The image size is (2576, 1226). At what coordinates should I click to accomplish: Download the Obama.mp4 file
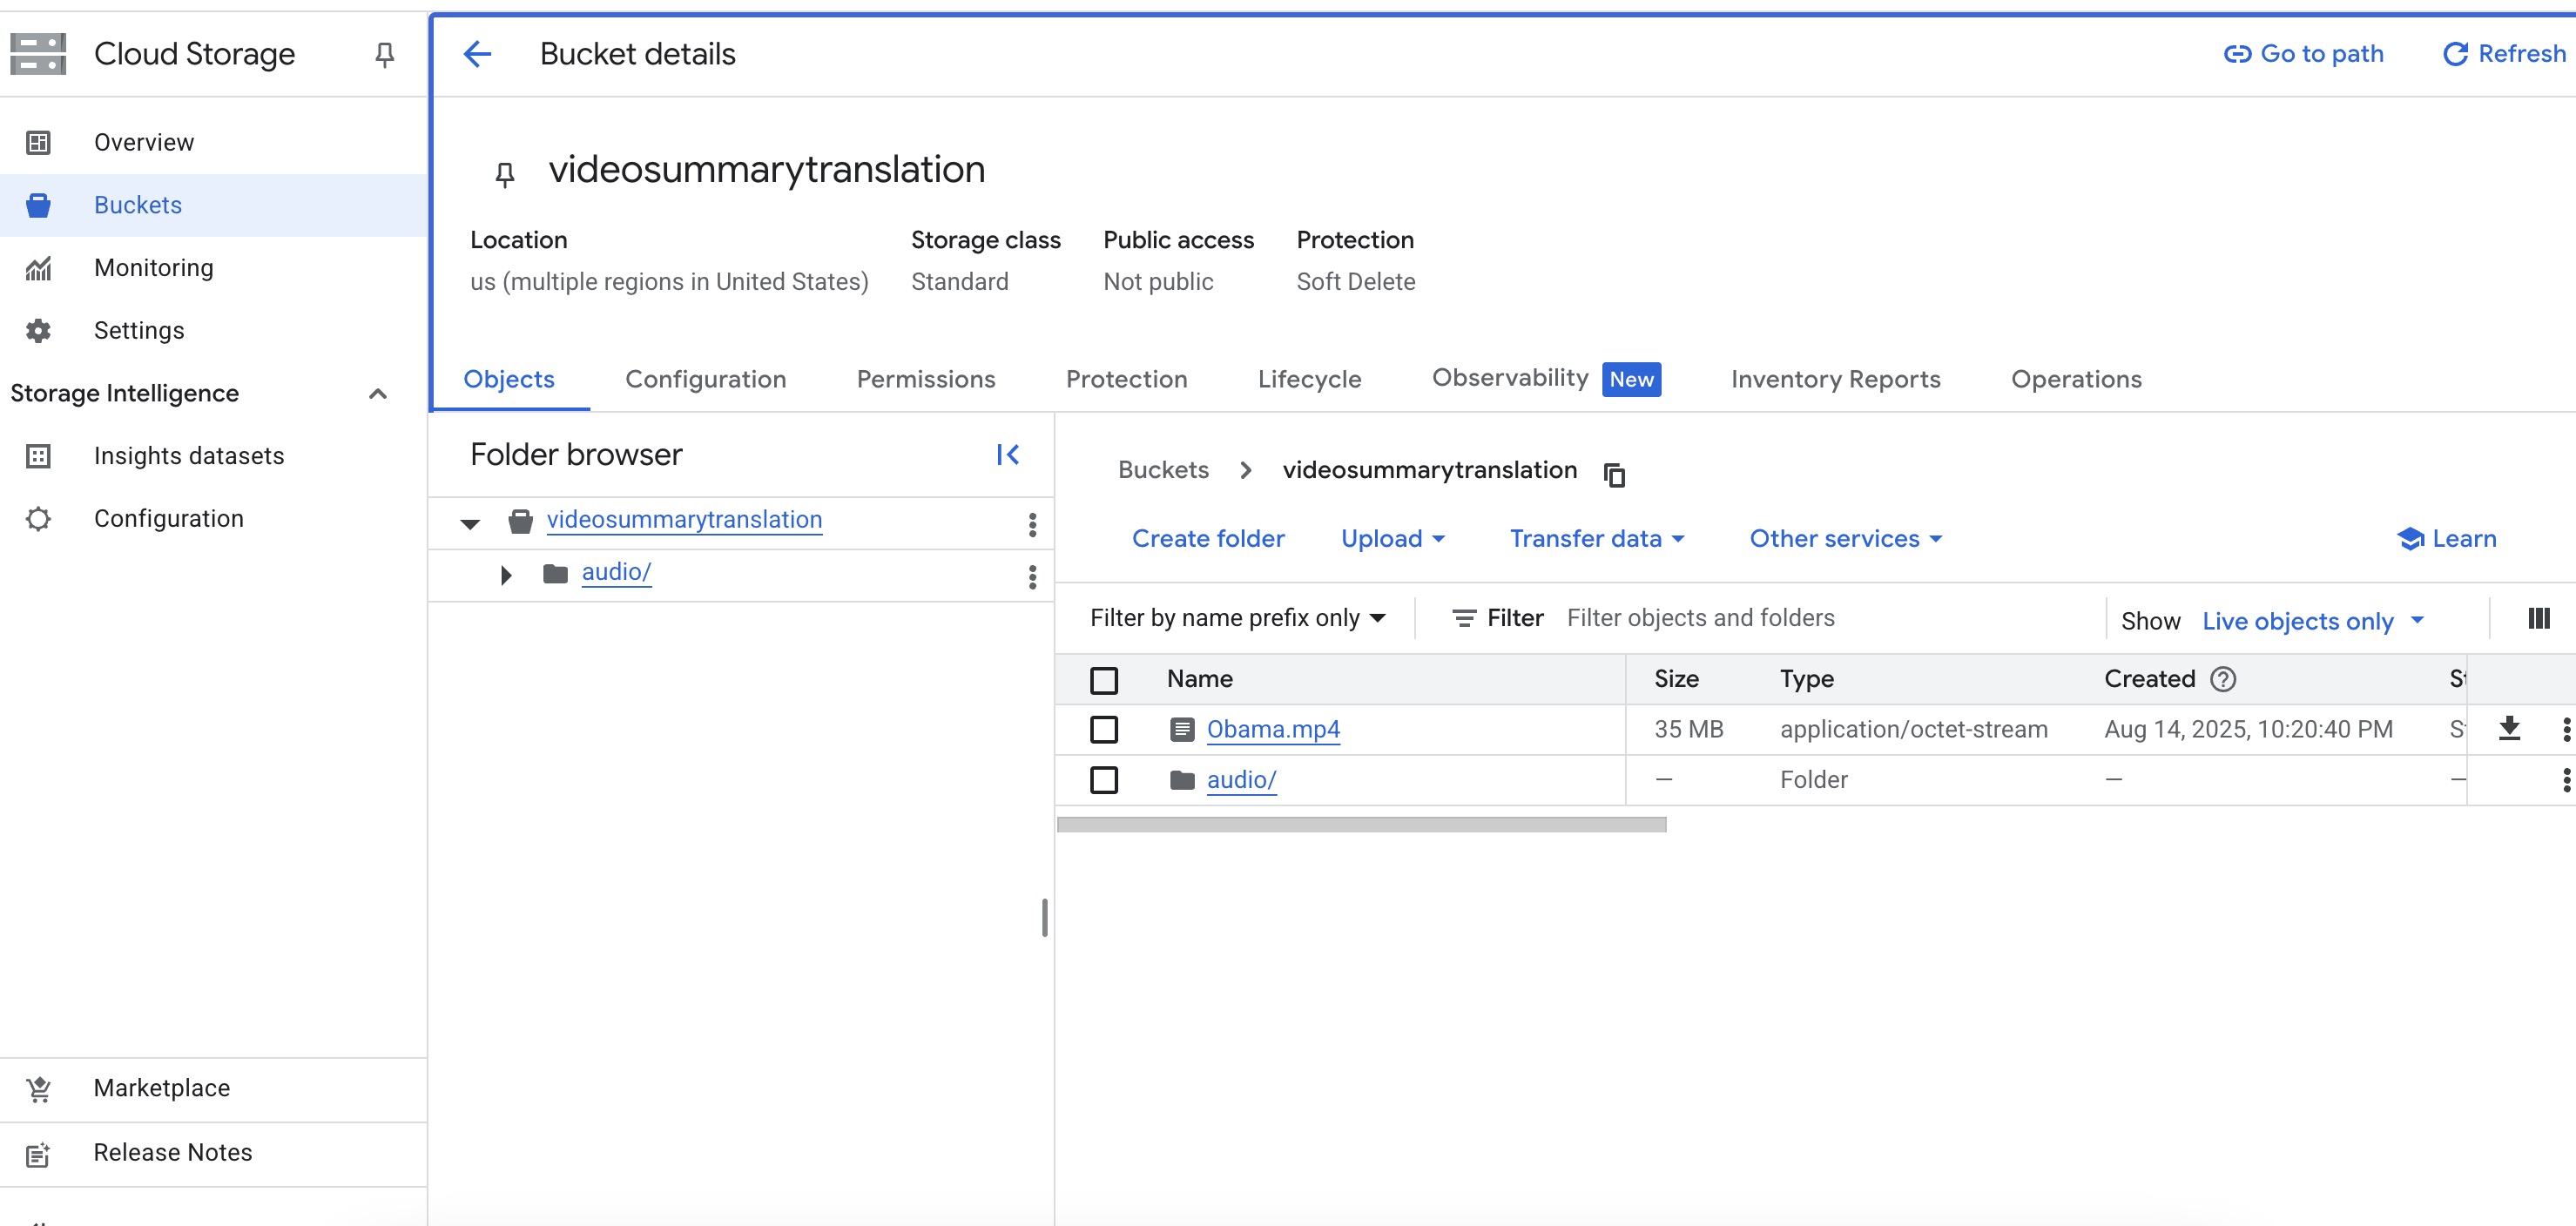(2509, 729)
